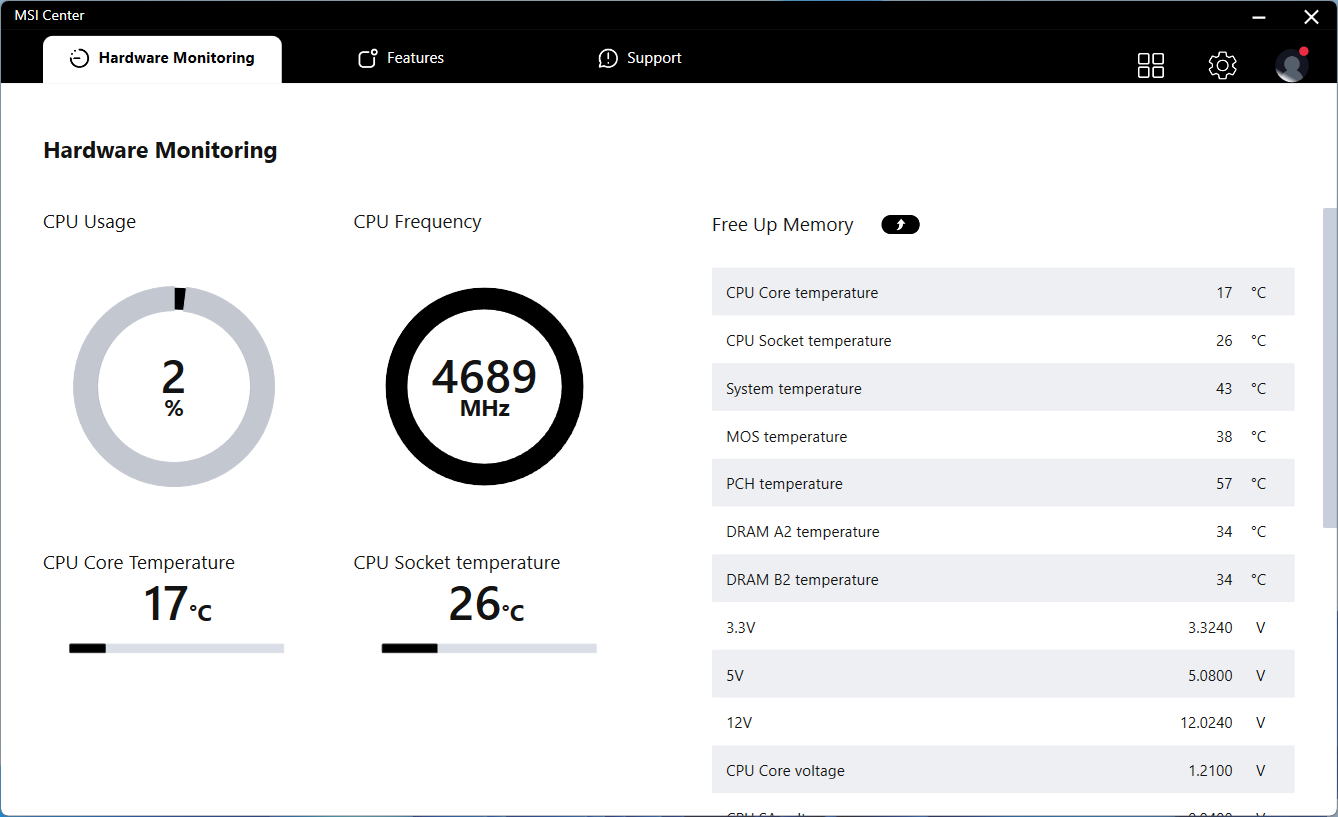1338x817 pixels.
Task: Click the Hardware Monitoring gauge tab icon
Action: [79, 59]
